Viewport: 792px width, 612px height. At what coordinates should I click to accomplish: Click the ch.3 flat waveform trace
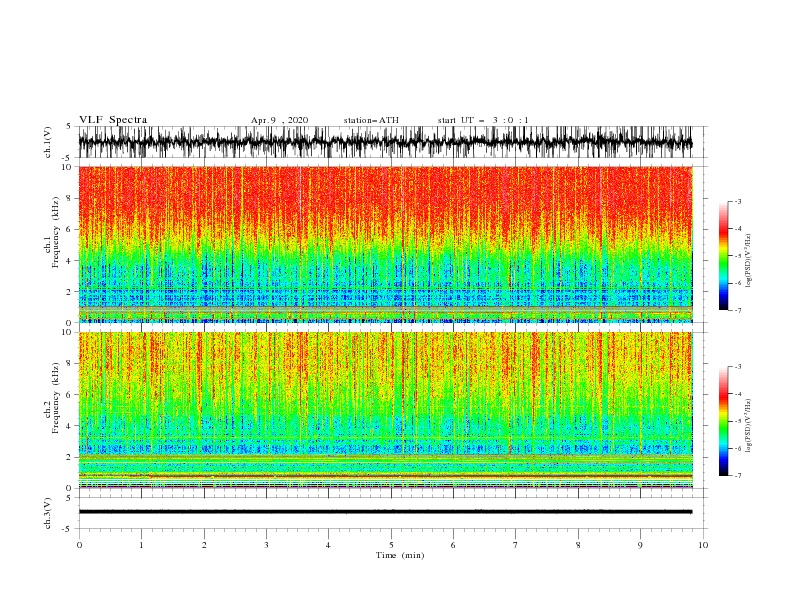click(385, 512)
